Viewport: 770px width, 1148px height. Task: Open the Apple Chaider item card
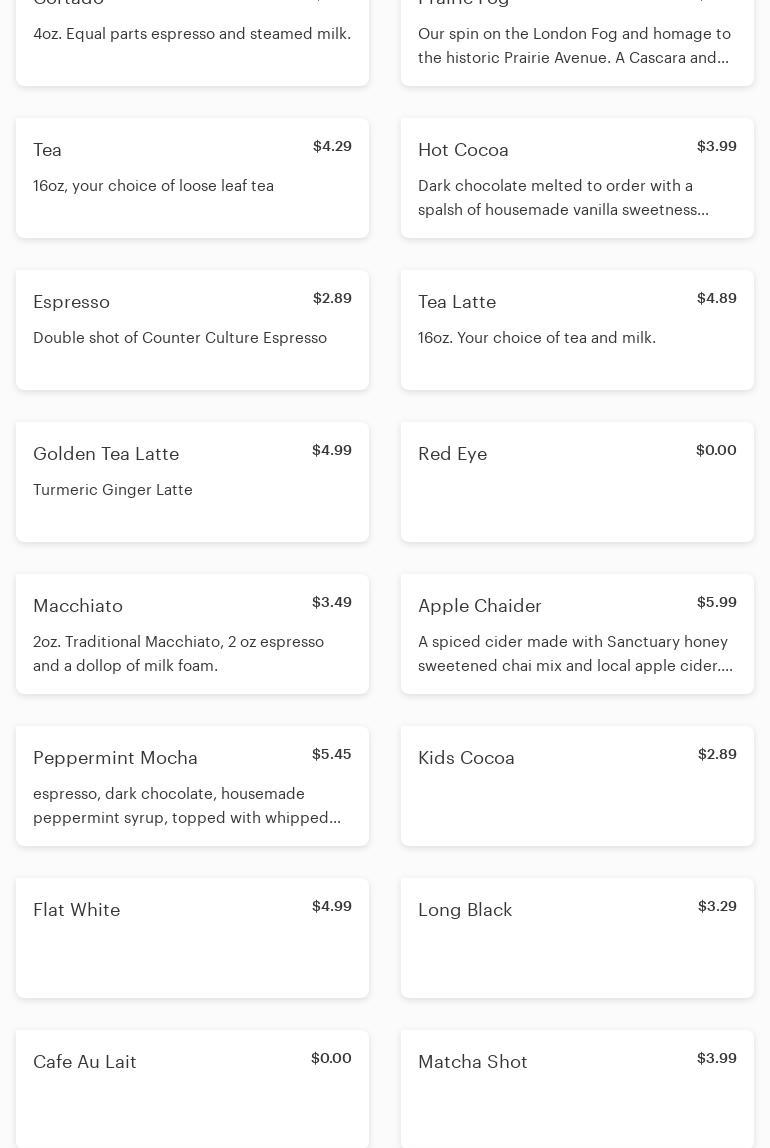click(x=577, y=634)
